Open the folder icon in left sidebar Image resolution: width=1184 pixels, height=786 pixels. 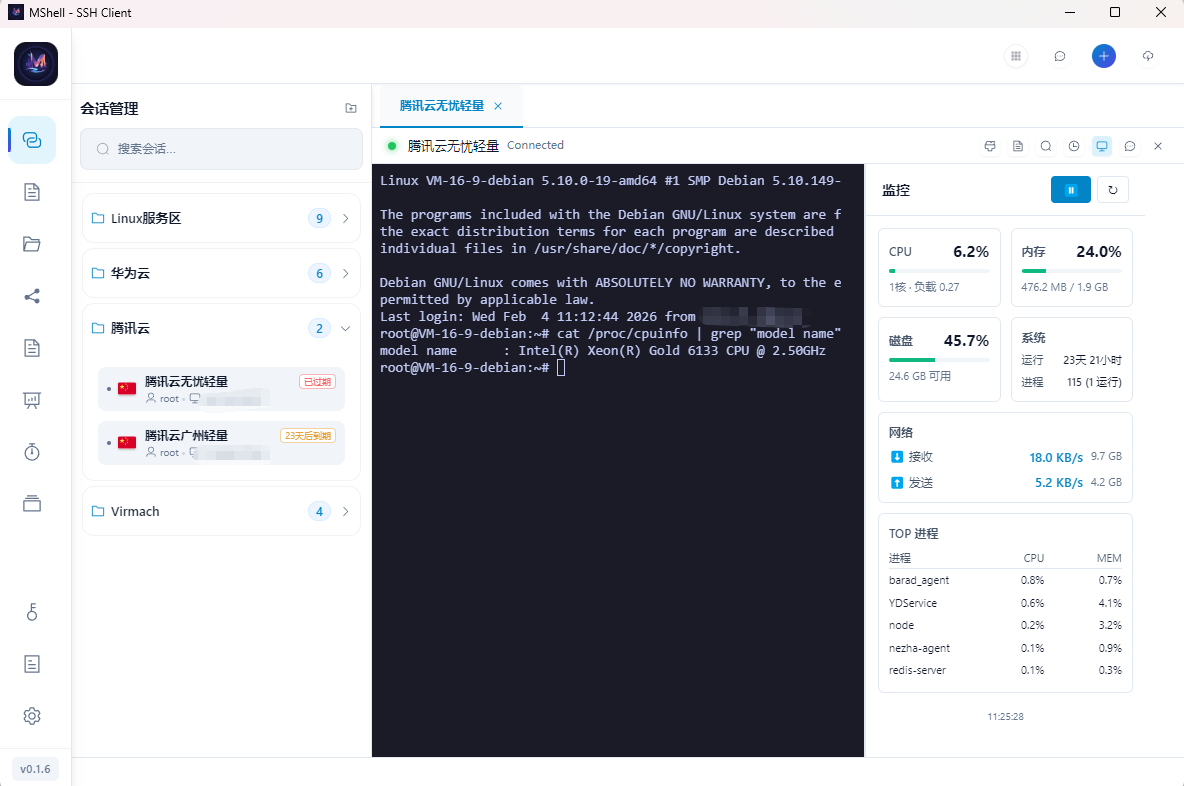click(x=32, y=244)
